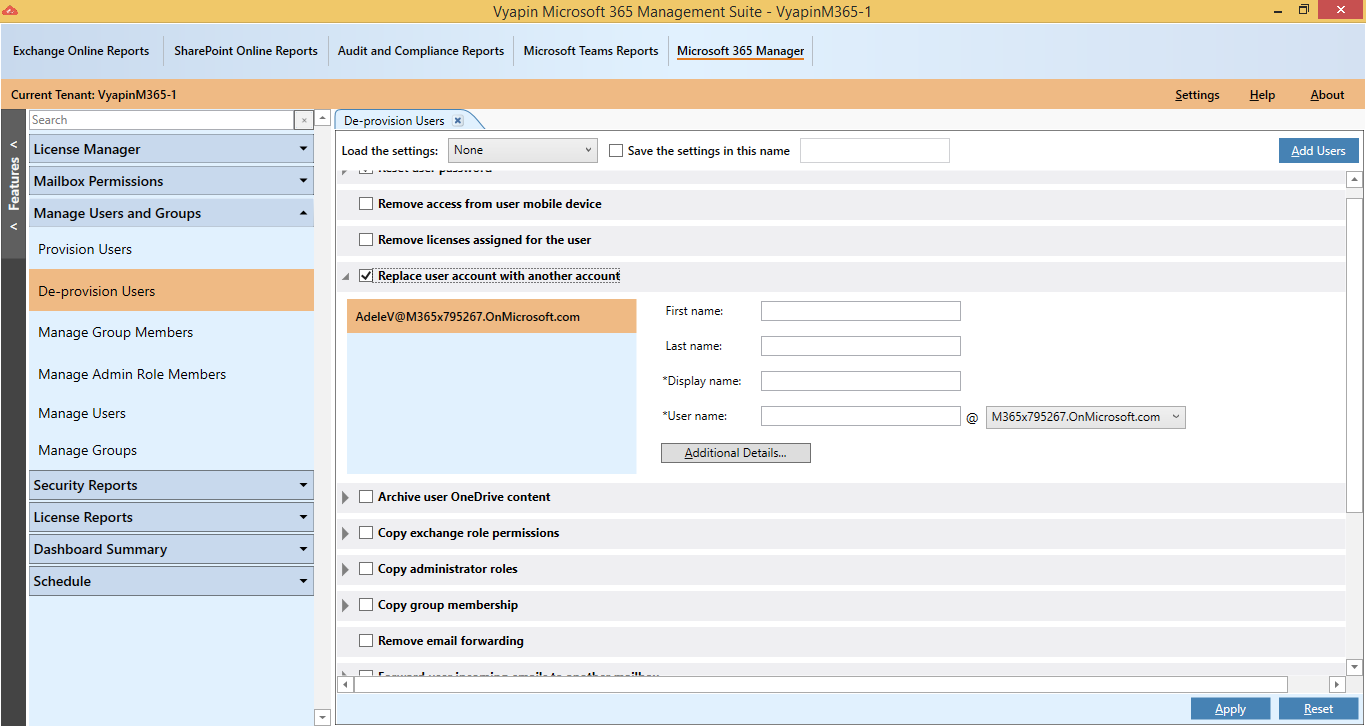Image resolution: width=1366 pixels, height=728 pixels.
Task: Open Manage Users in the sidebar
Action: pyautogui.click(x=82, y=413)
